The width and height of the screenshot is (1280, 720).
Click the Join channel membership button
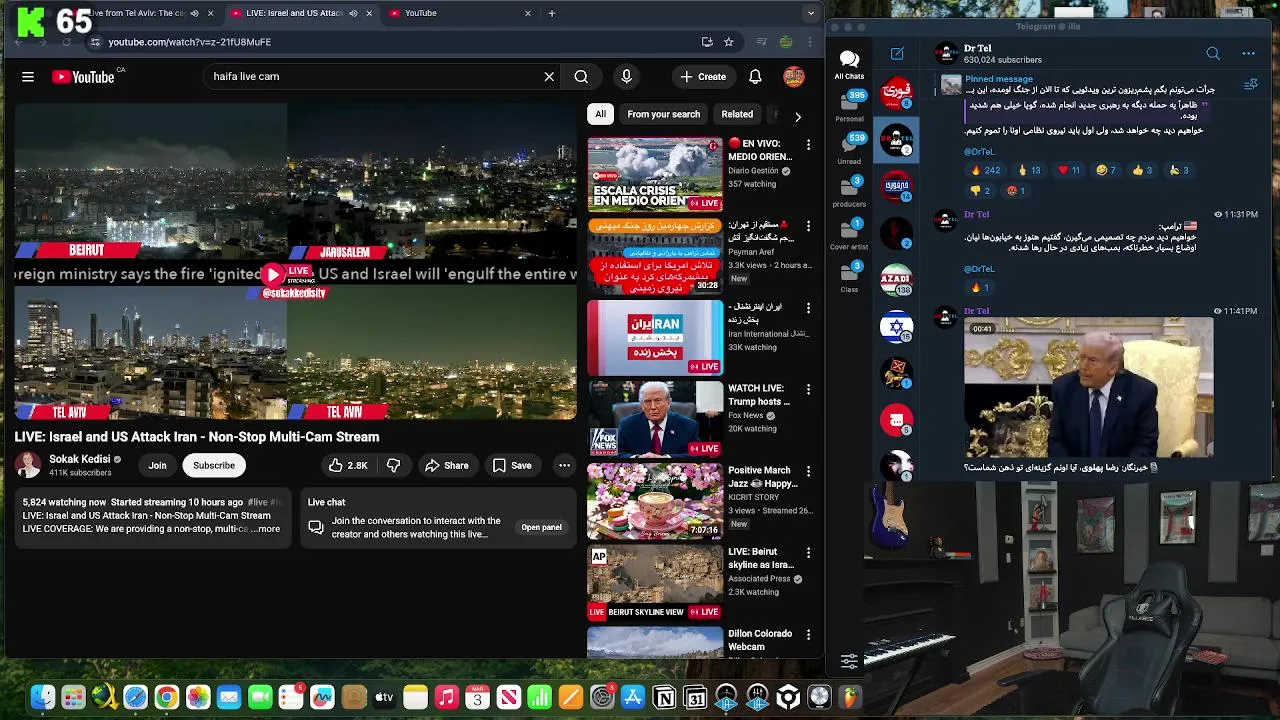pos(158,465)
